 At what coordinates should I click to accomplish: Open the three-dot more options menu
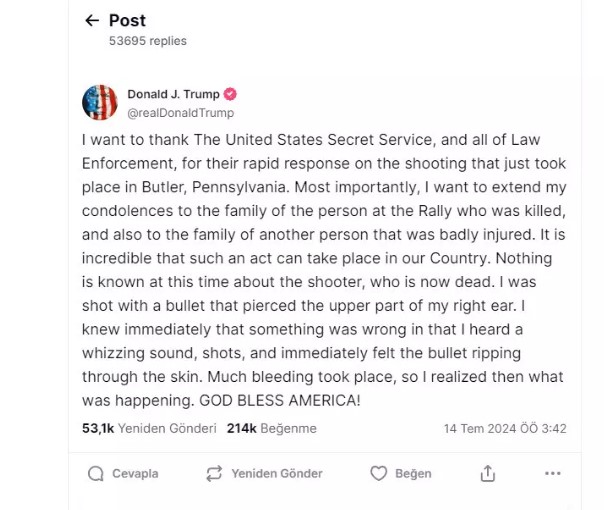coord(553,473)
